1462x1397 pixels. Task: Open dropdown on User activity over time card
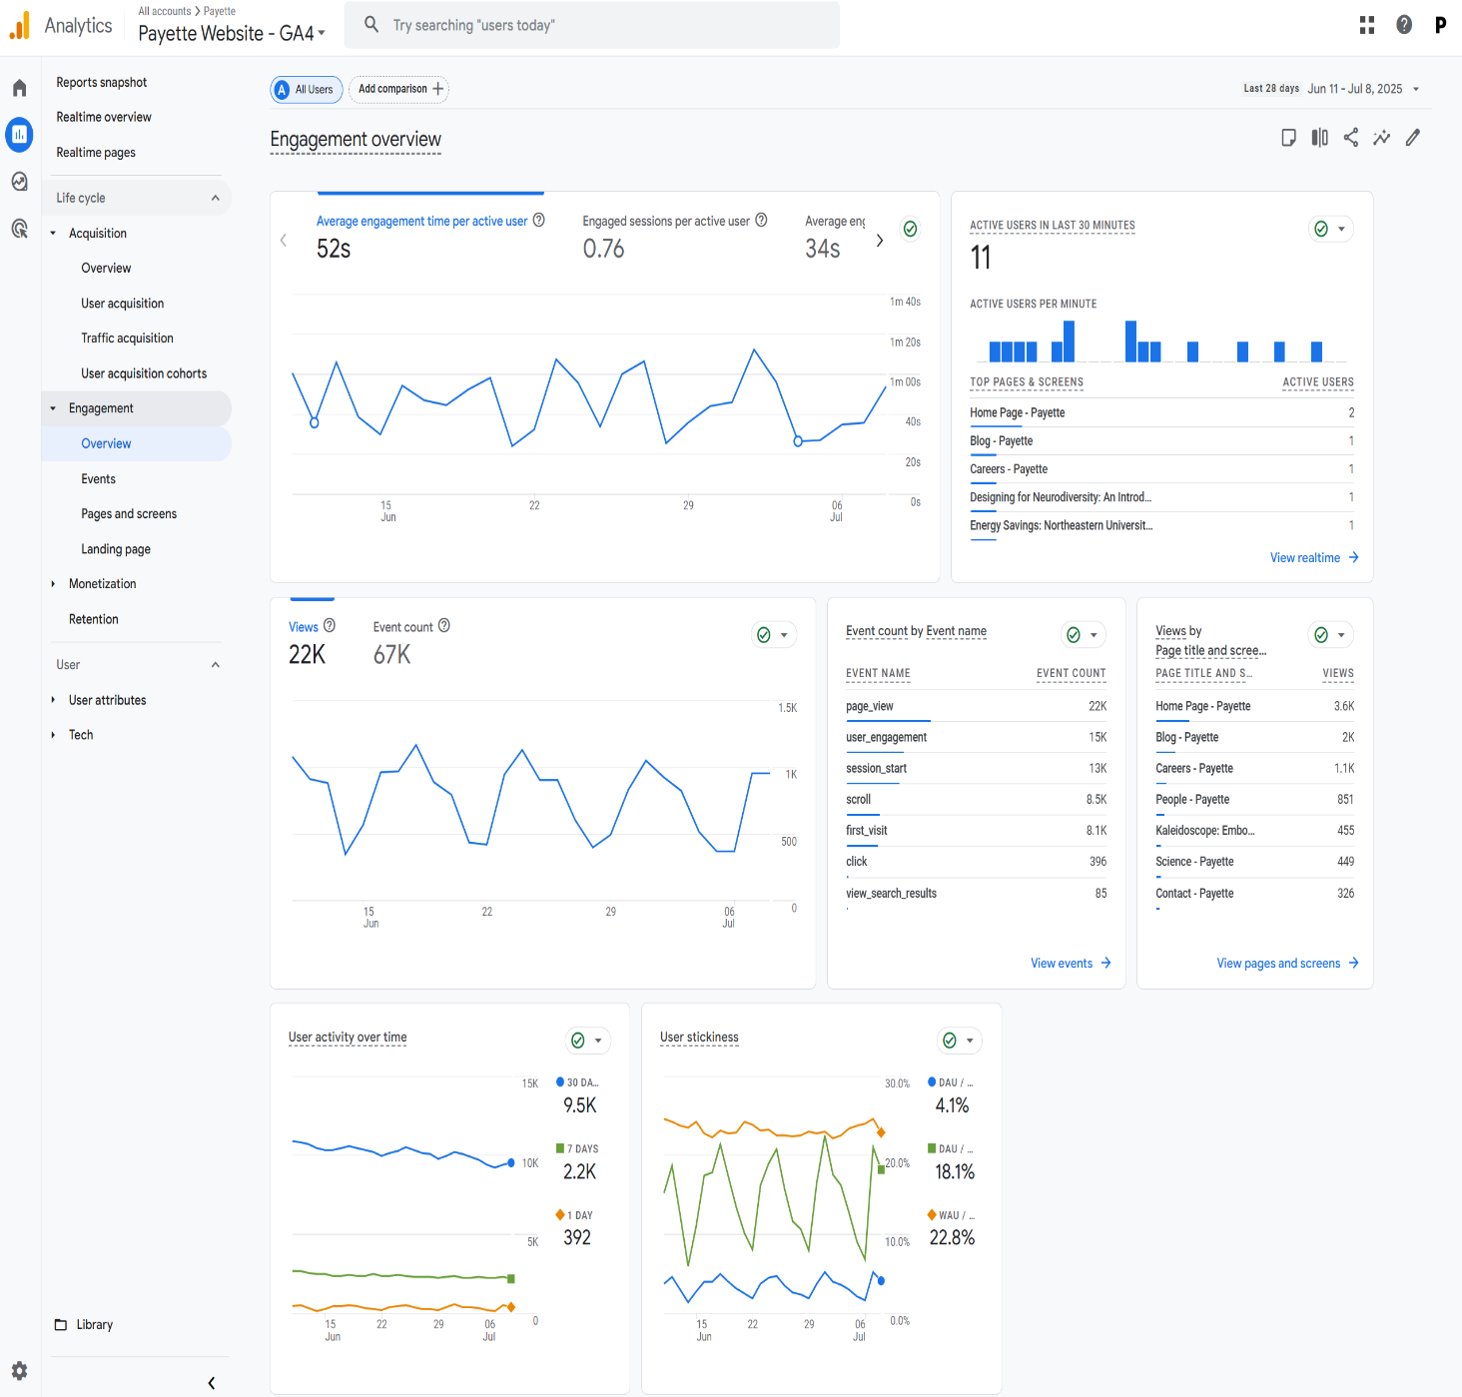coord(598,1041)
